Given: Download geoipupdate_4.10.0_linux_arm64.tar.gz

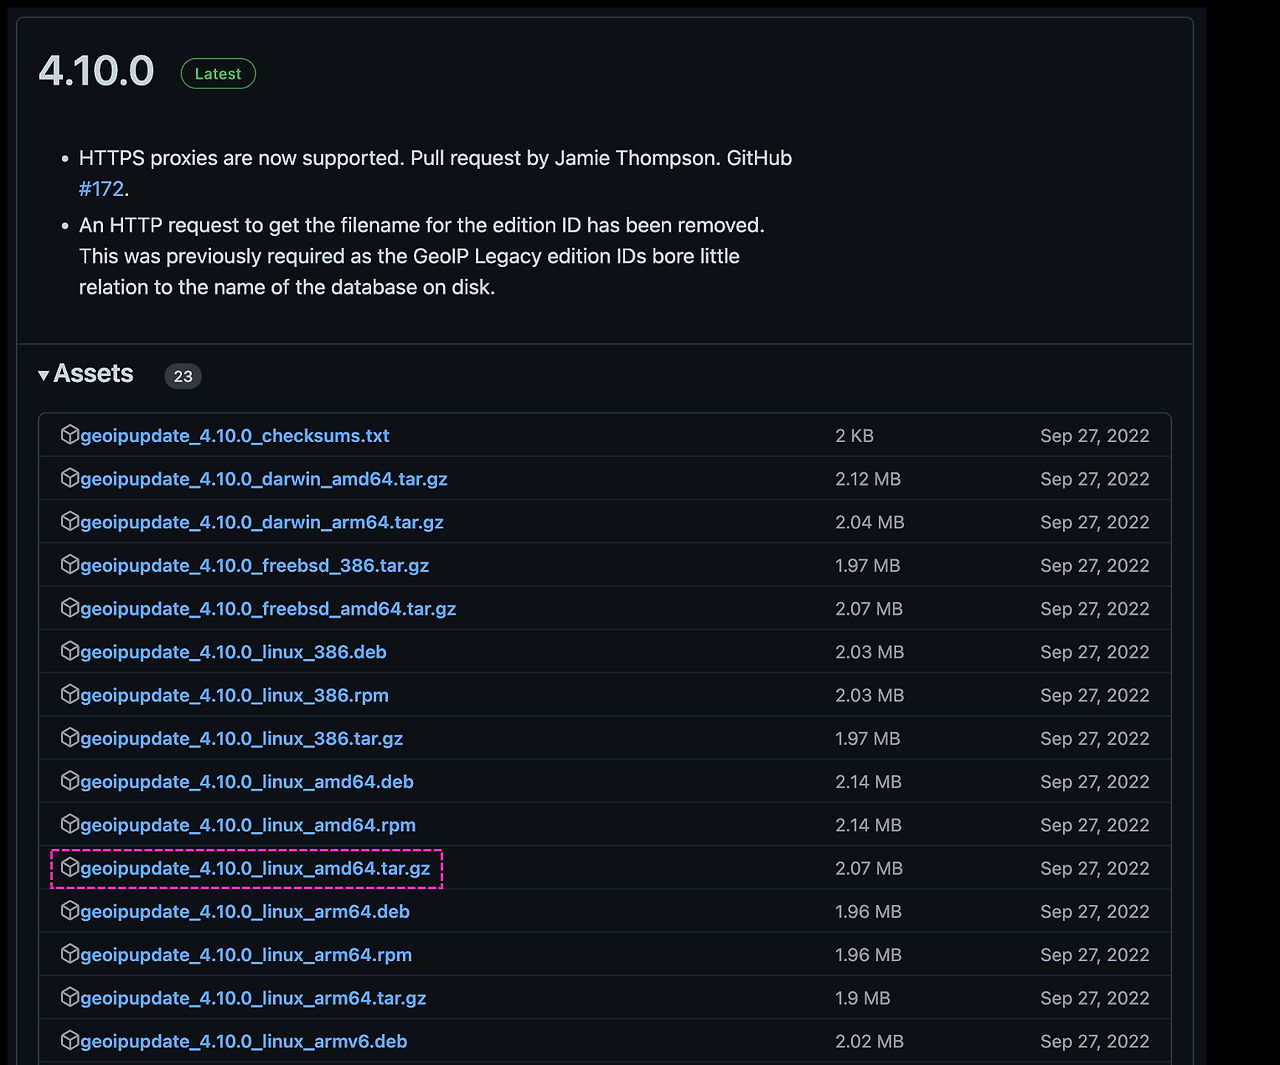Looking at the screenshot, I should pyautogui.click(x=254, y=998).
